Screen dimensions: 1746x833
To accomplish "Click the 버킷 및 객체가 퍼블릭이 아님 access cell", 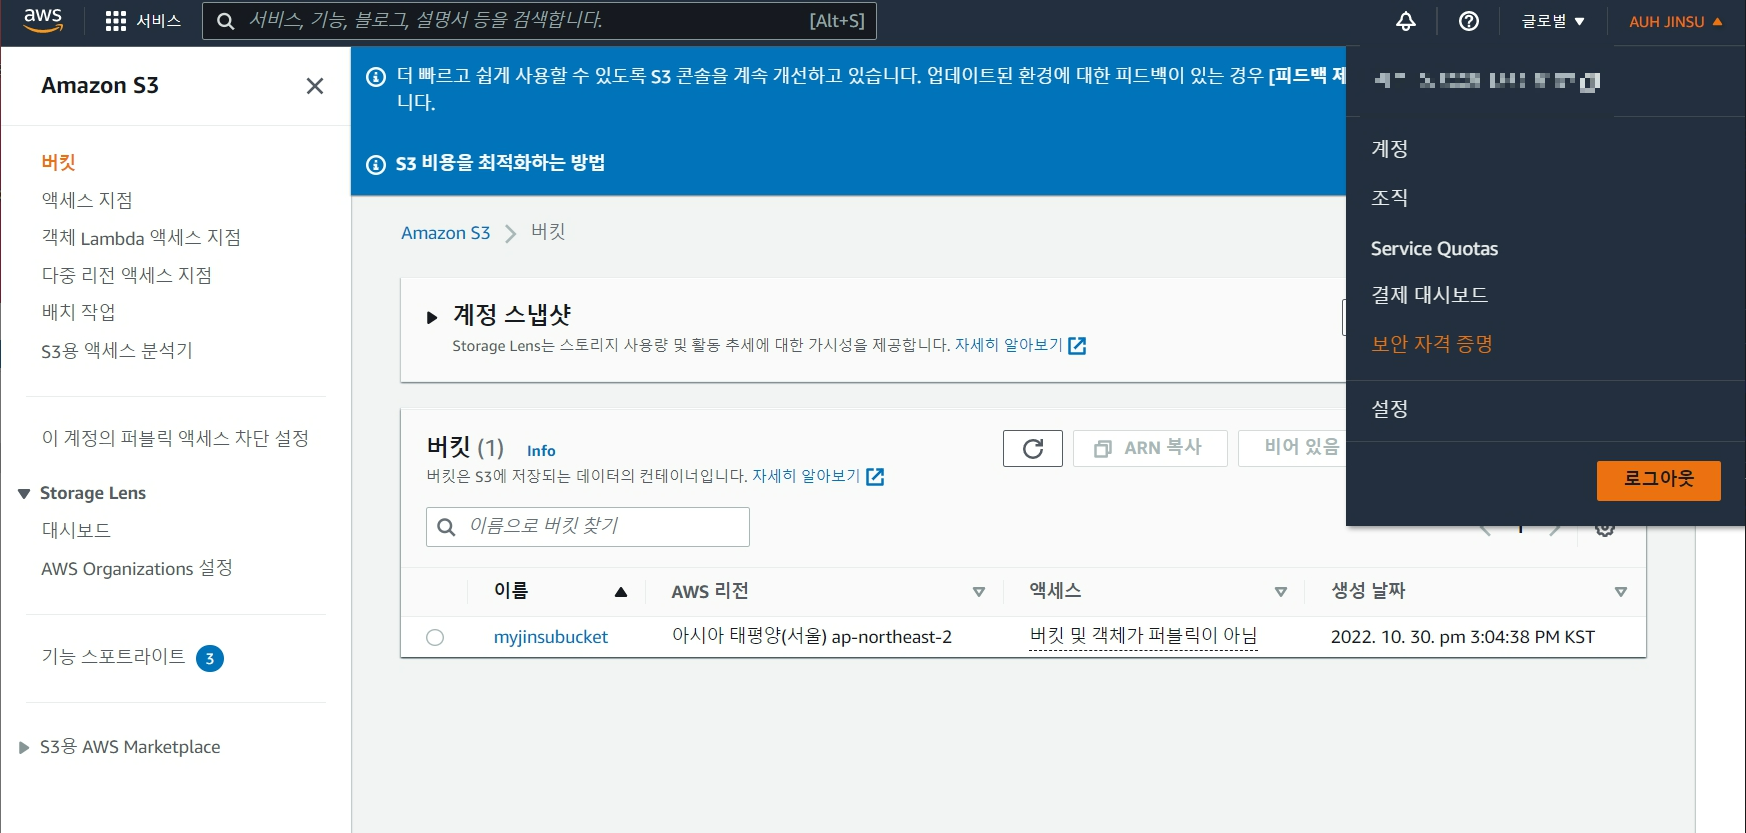I will tap(1143, 636).
